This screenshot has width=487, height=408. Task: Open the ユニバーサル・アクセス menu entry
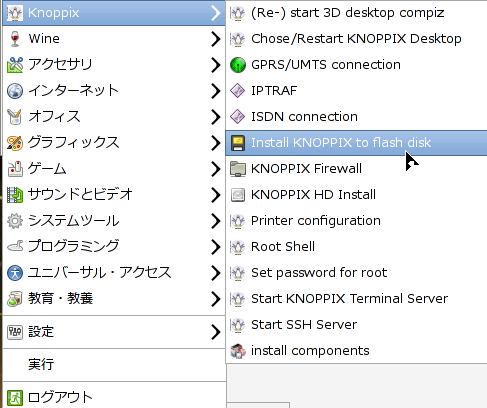[x=114, y=273]
